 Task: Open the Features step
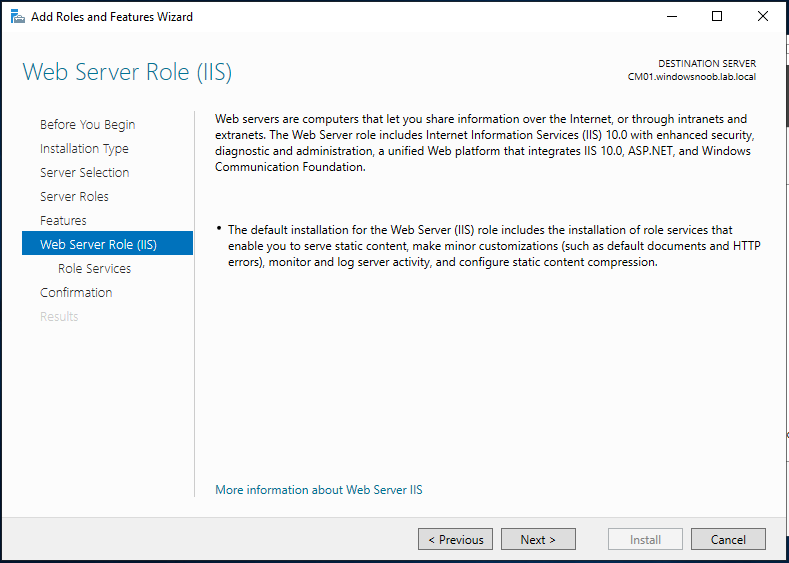pos(63,220)
